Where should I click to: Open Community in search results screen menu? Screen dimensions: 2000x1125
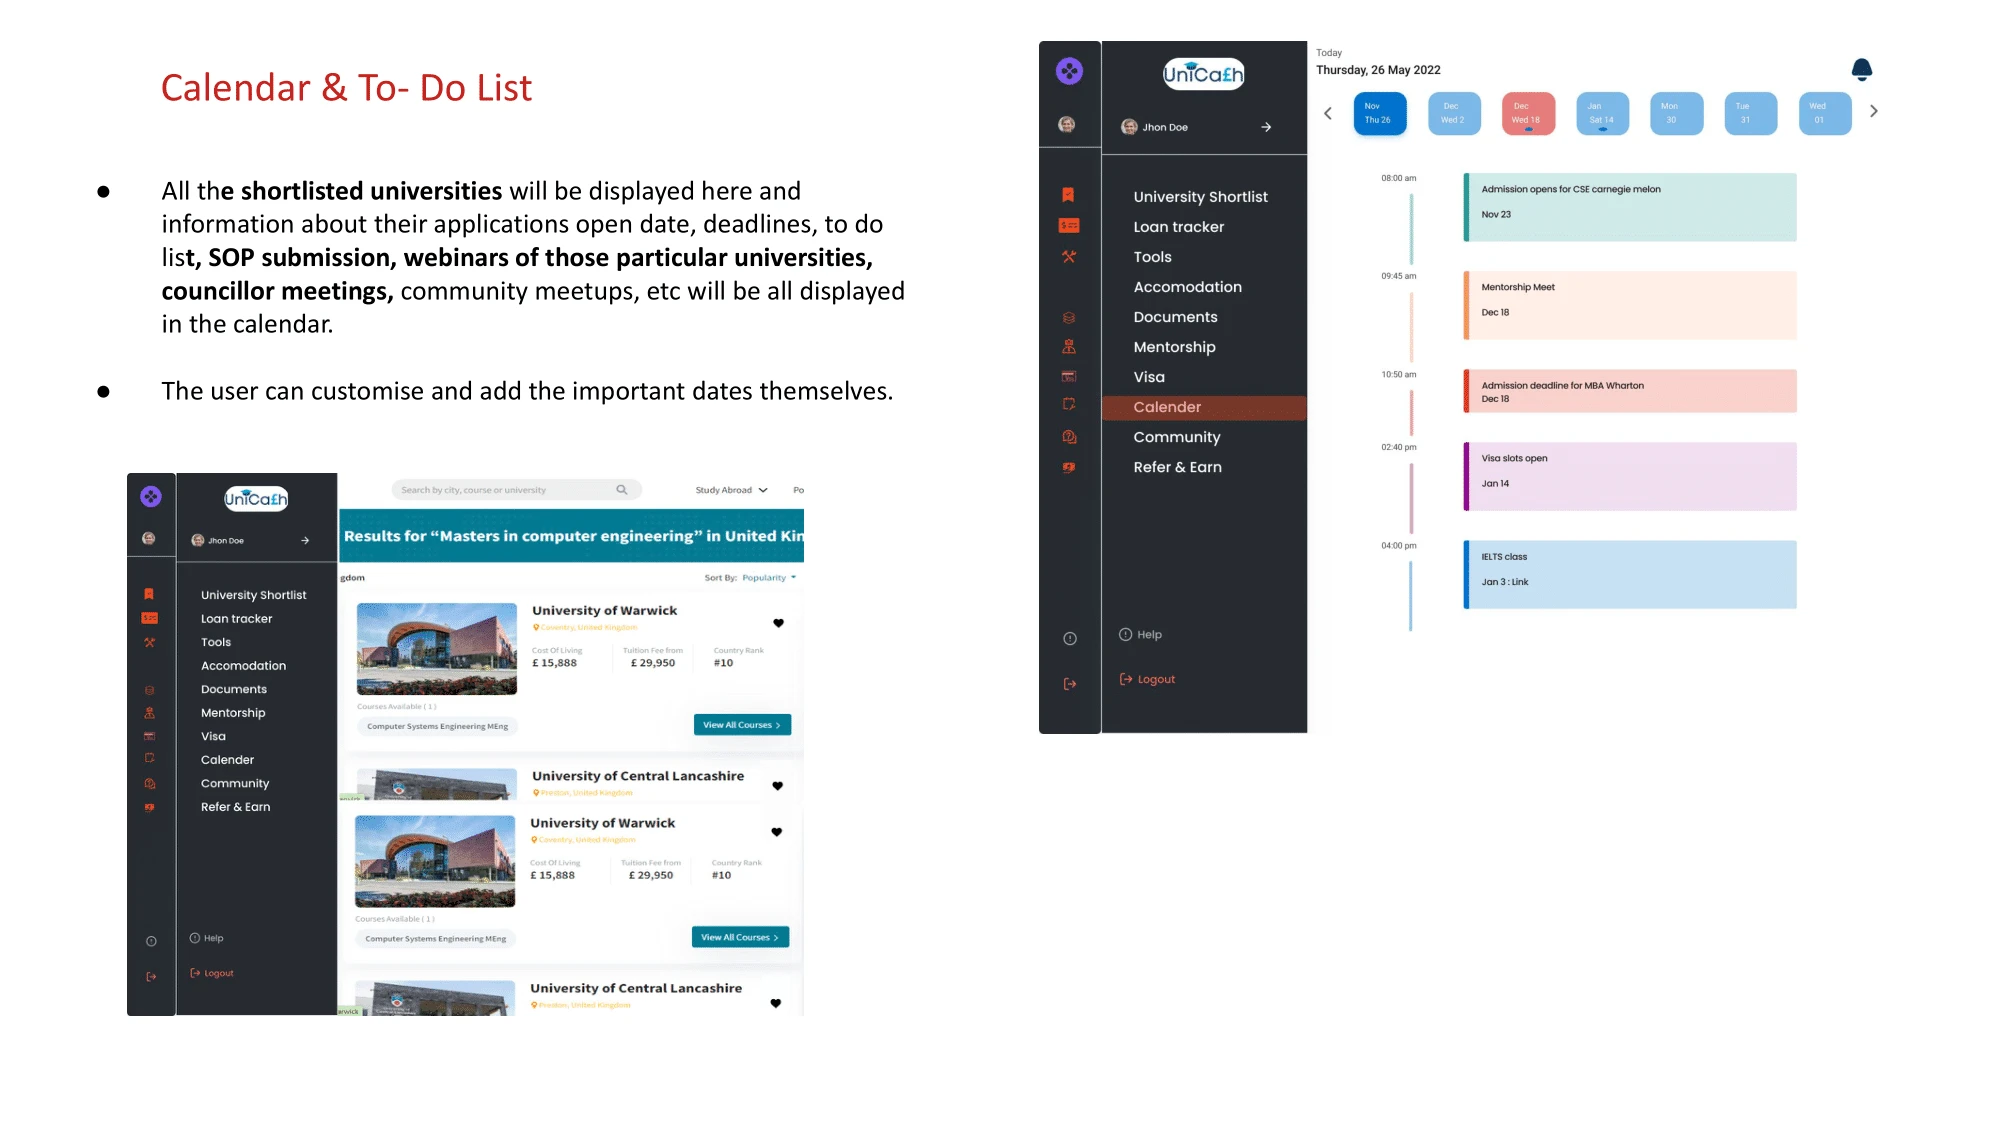(235, 784)
